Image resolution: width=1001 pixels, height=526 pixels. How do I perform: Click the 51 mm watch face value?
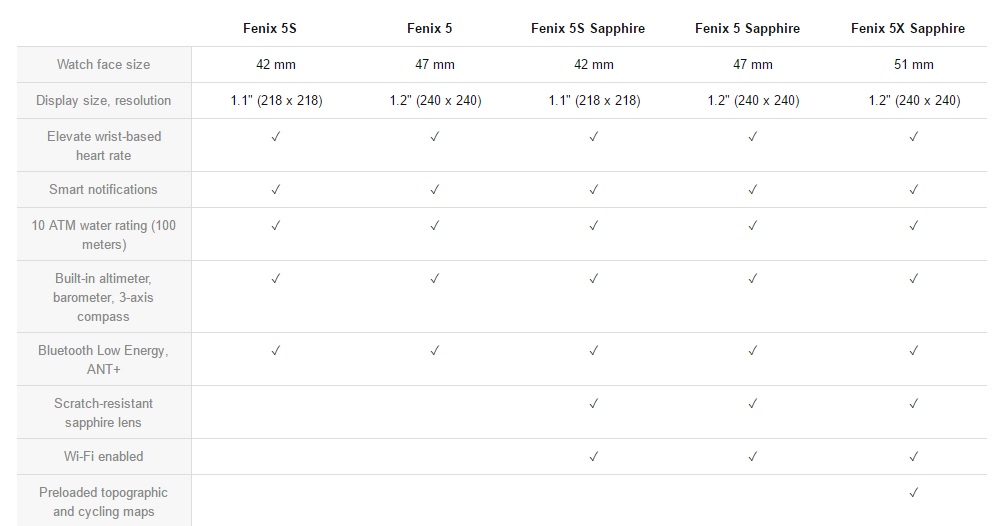coord(914,64)
